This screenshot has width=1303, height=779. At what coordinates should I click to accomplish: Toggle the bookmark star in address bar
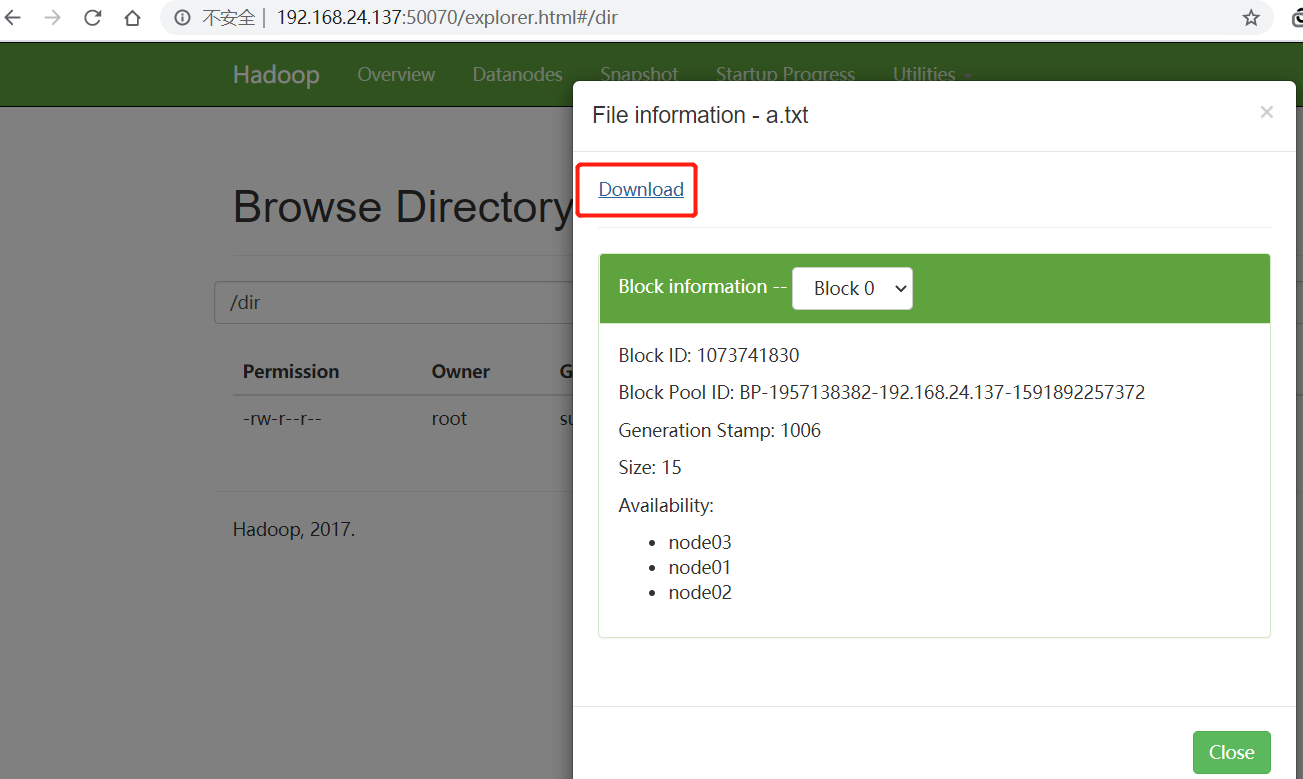(x=1250, y=17)
